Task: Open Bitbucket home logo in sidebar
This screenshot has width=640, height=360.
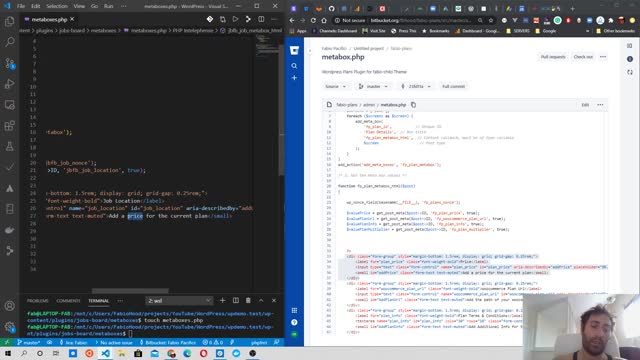Action: point(294,51)
